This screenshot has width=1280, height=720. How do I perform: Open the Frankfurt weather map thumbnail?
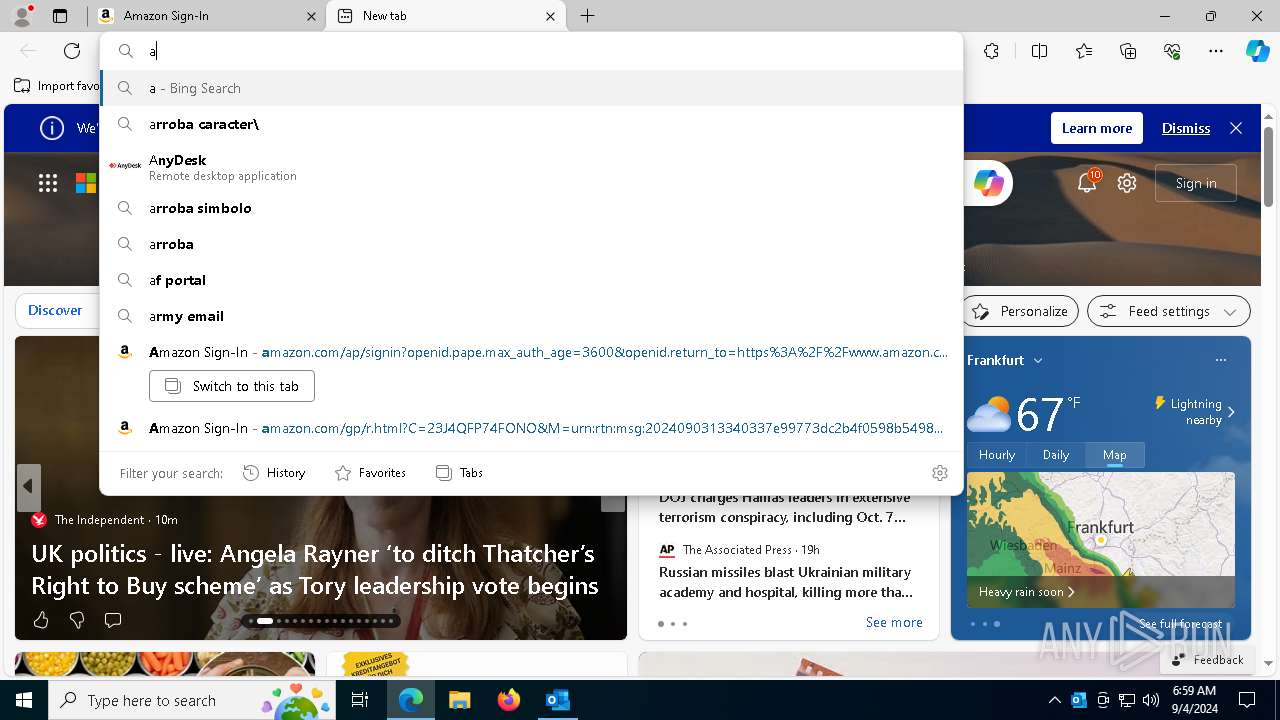click(1101, 539)
